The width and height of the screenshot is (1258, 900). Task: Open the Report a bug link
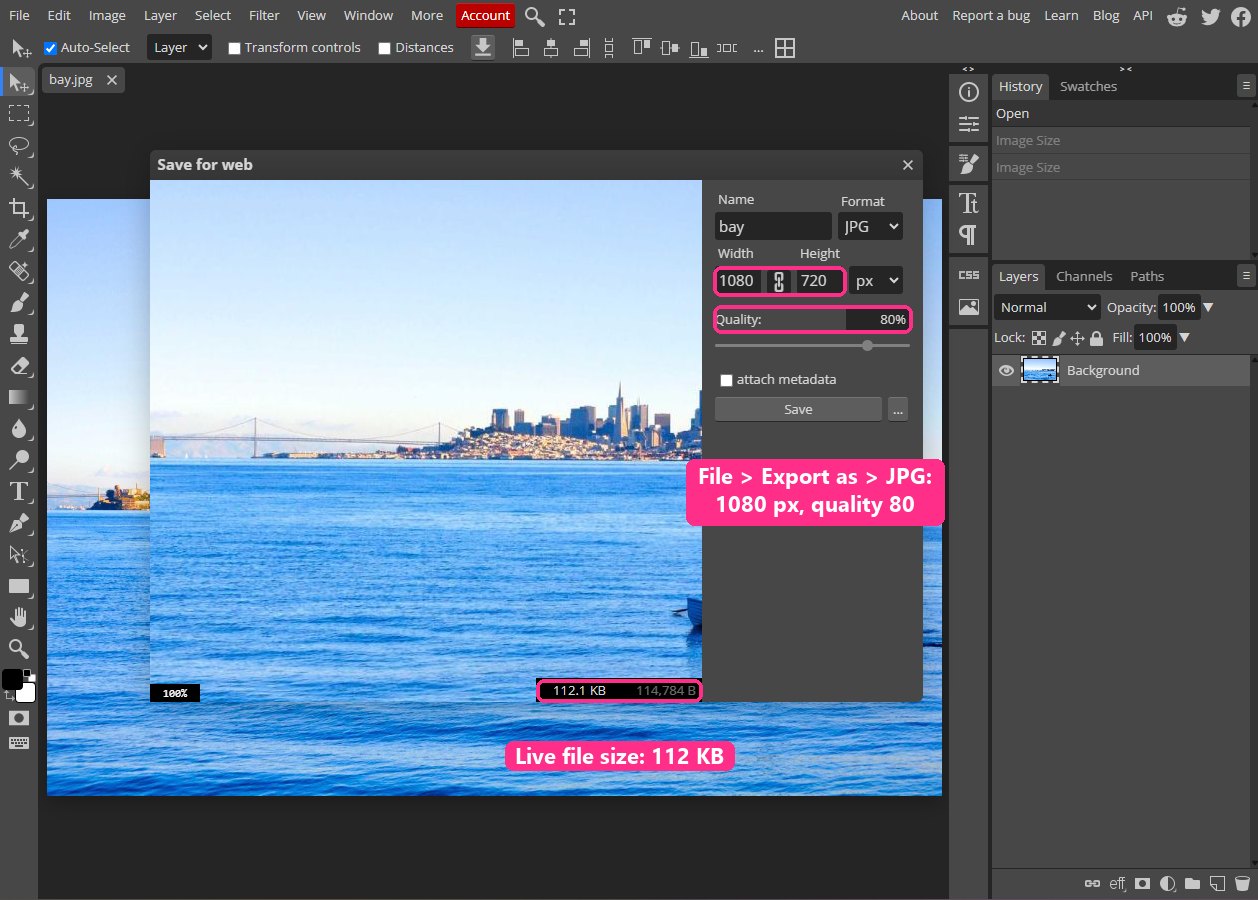point(991,16)
